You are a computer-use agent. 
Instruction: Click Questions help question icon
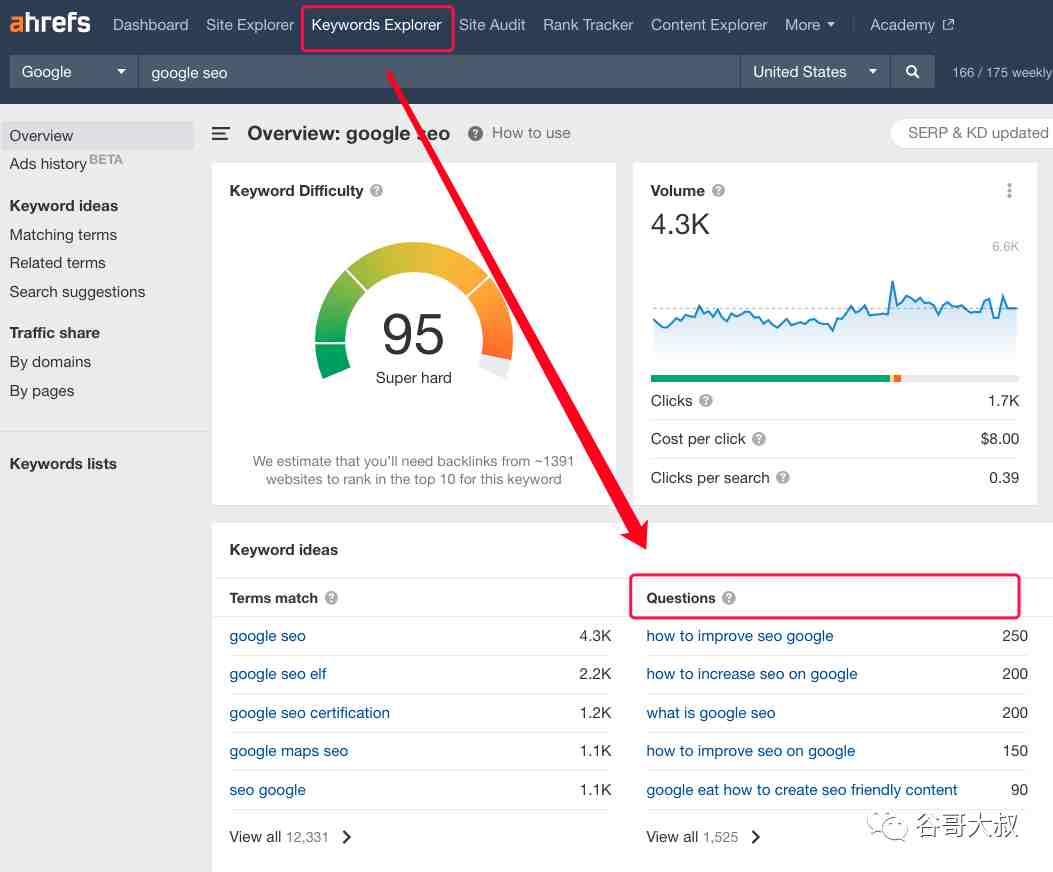pos(729,598)
